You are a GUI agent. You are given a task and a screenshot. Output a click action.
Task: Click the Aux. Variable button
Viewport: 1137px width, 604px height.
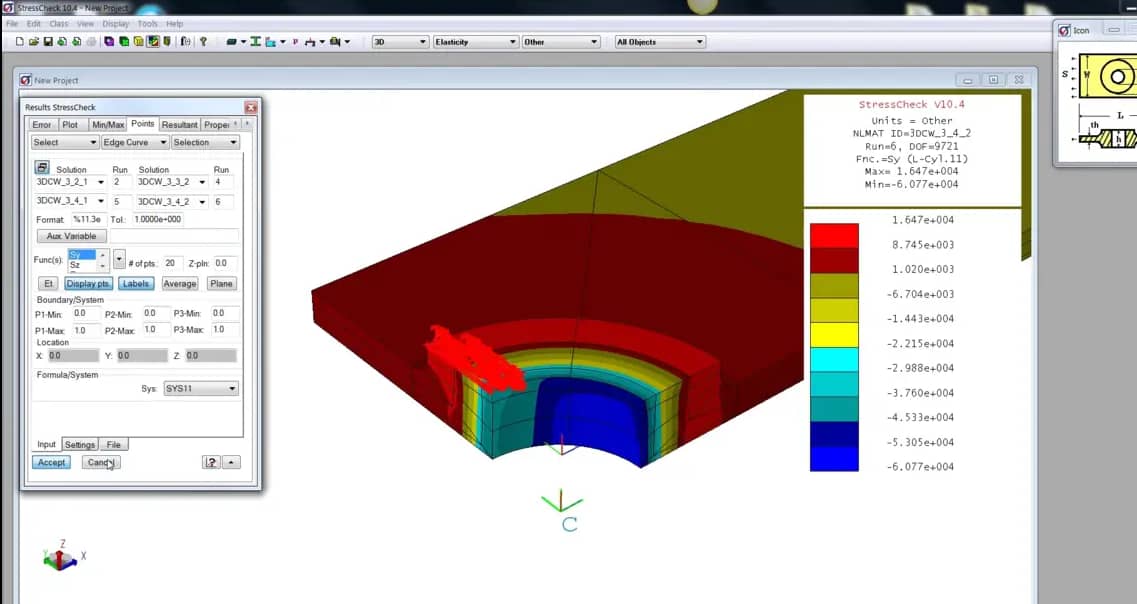click(x=71, y=236)
